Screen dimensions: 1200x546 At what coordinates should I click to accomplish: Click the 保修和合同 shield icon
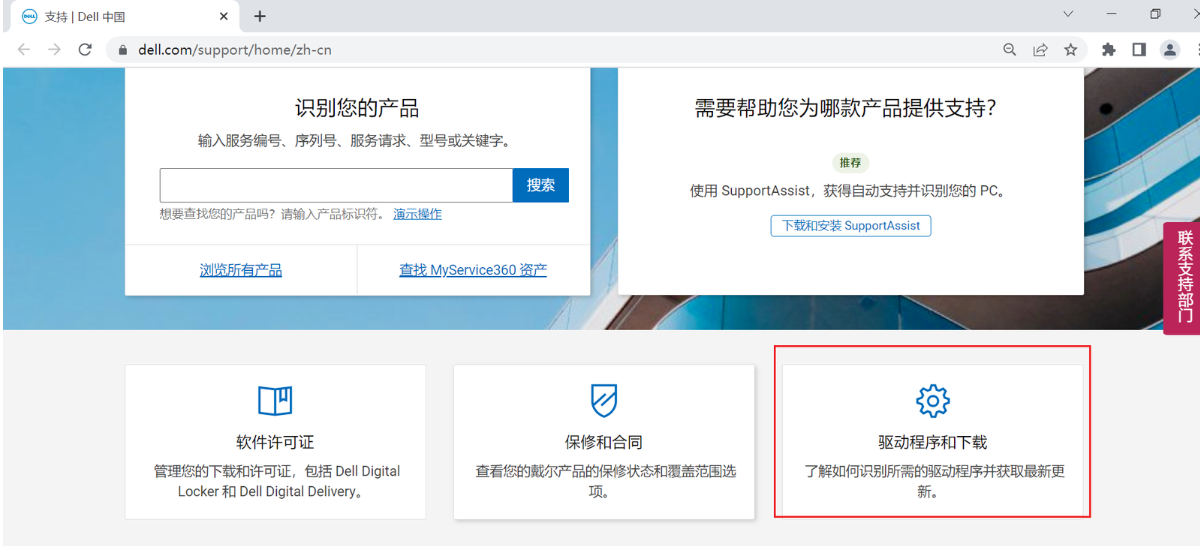coord(604,400)
